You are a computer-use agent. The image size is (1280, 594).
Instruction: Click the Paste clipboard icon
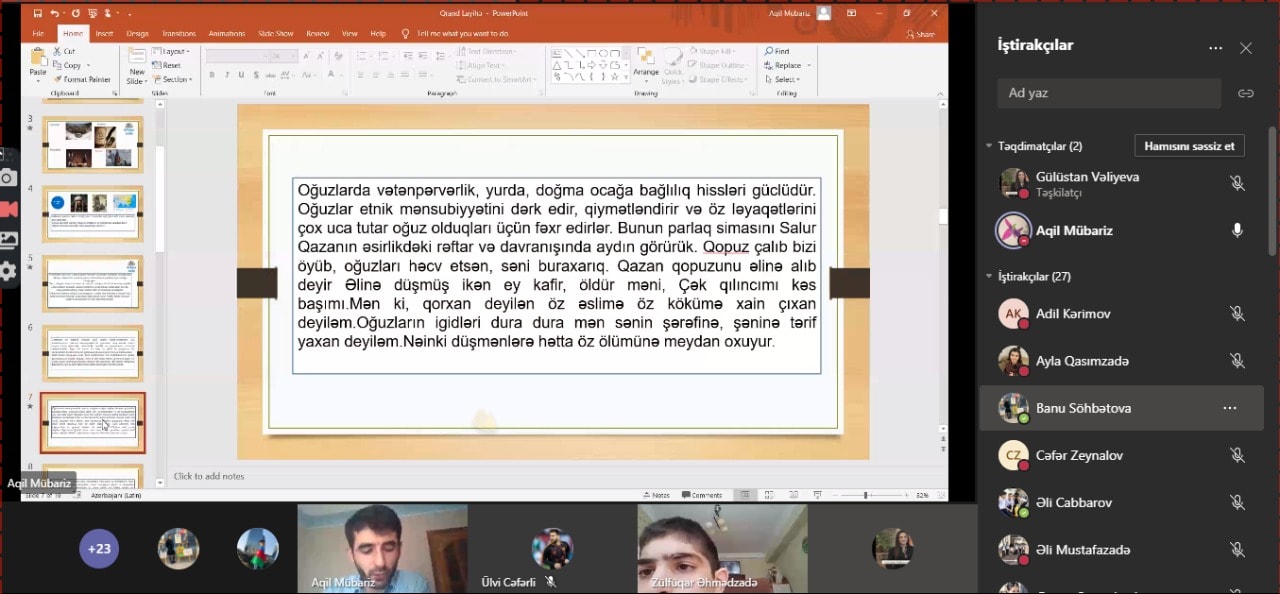(x=37, y=57)
